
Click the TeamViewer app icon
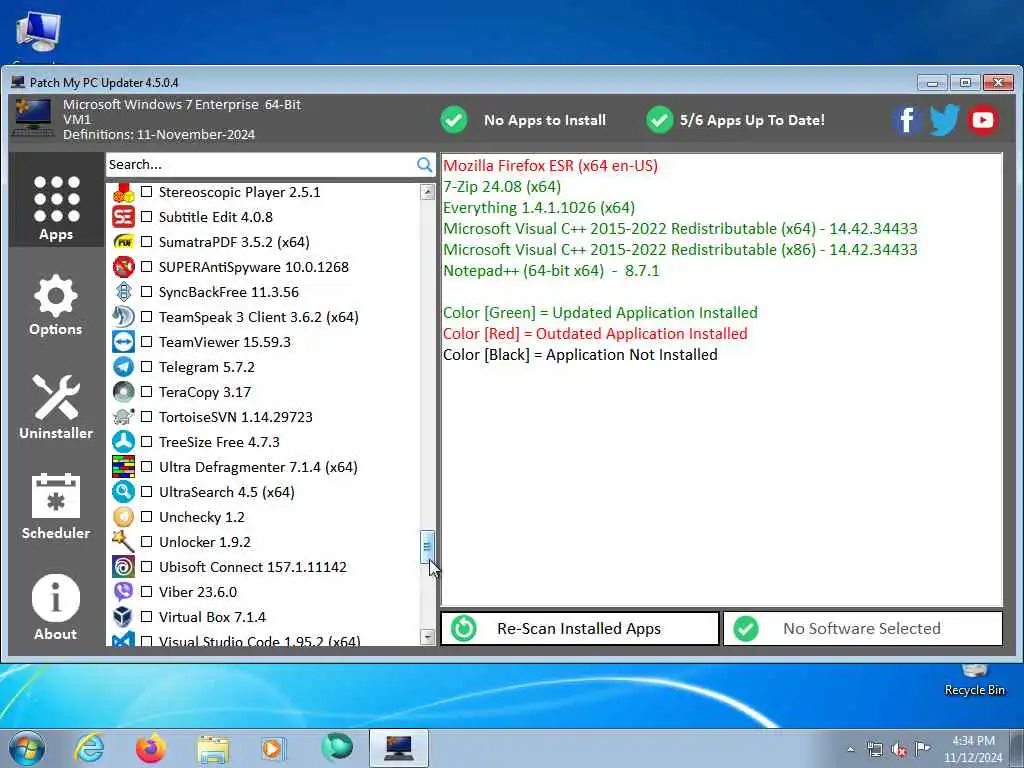click(123, 342)
